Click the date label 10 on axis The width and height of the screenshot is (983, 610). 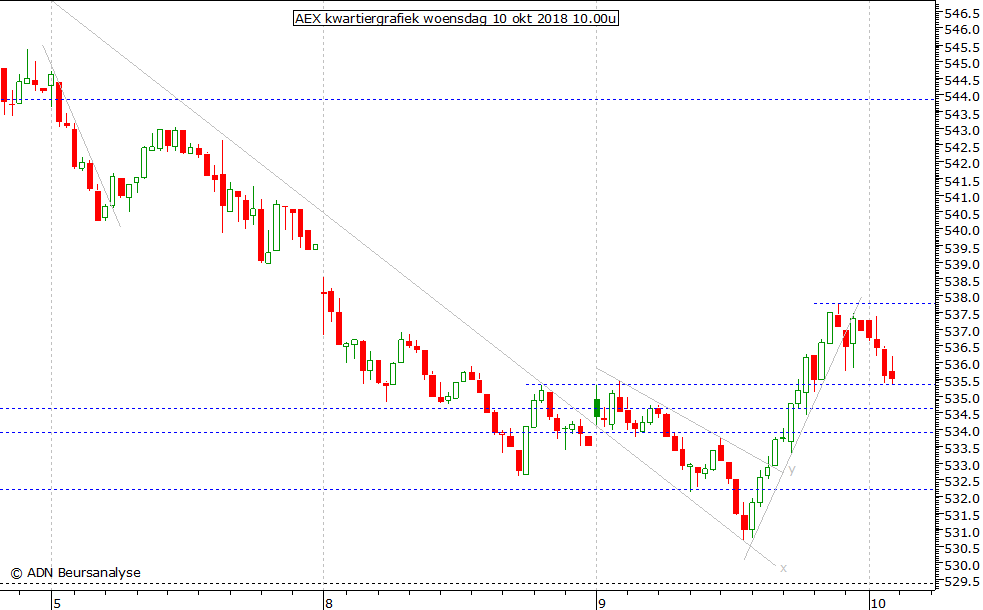[878, 604]
